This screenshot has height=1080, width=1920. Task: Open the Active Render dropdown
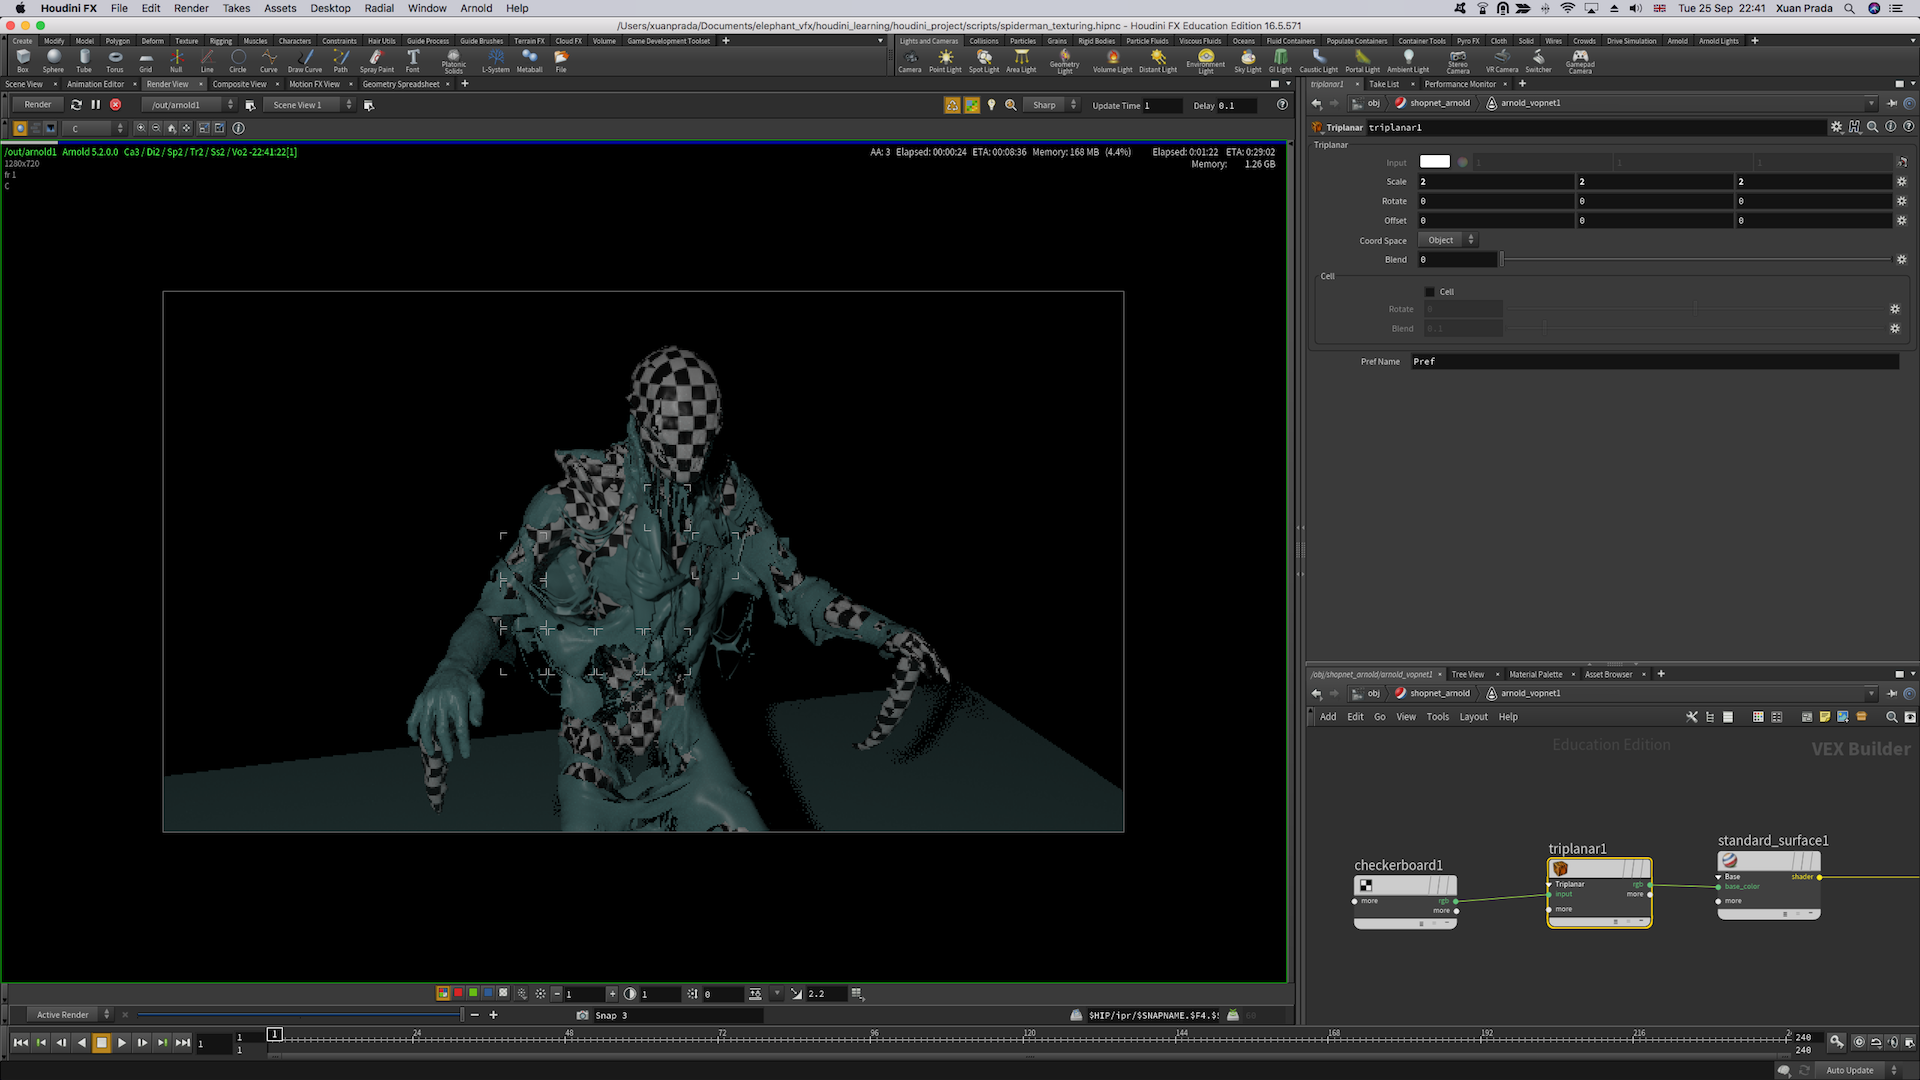point(69,1015)
